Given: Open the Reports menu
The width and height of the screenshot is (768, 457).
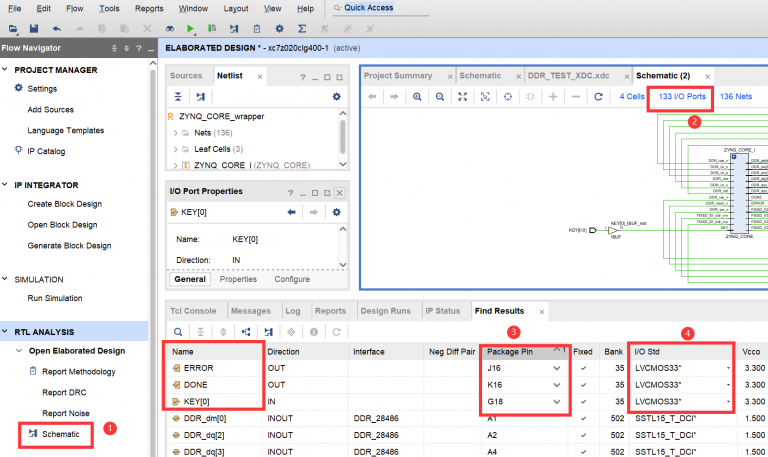Looking at the screenshot, I should 149,8.
